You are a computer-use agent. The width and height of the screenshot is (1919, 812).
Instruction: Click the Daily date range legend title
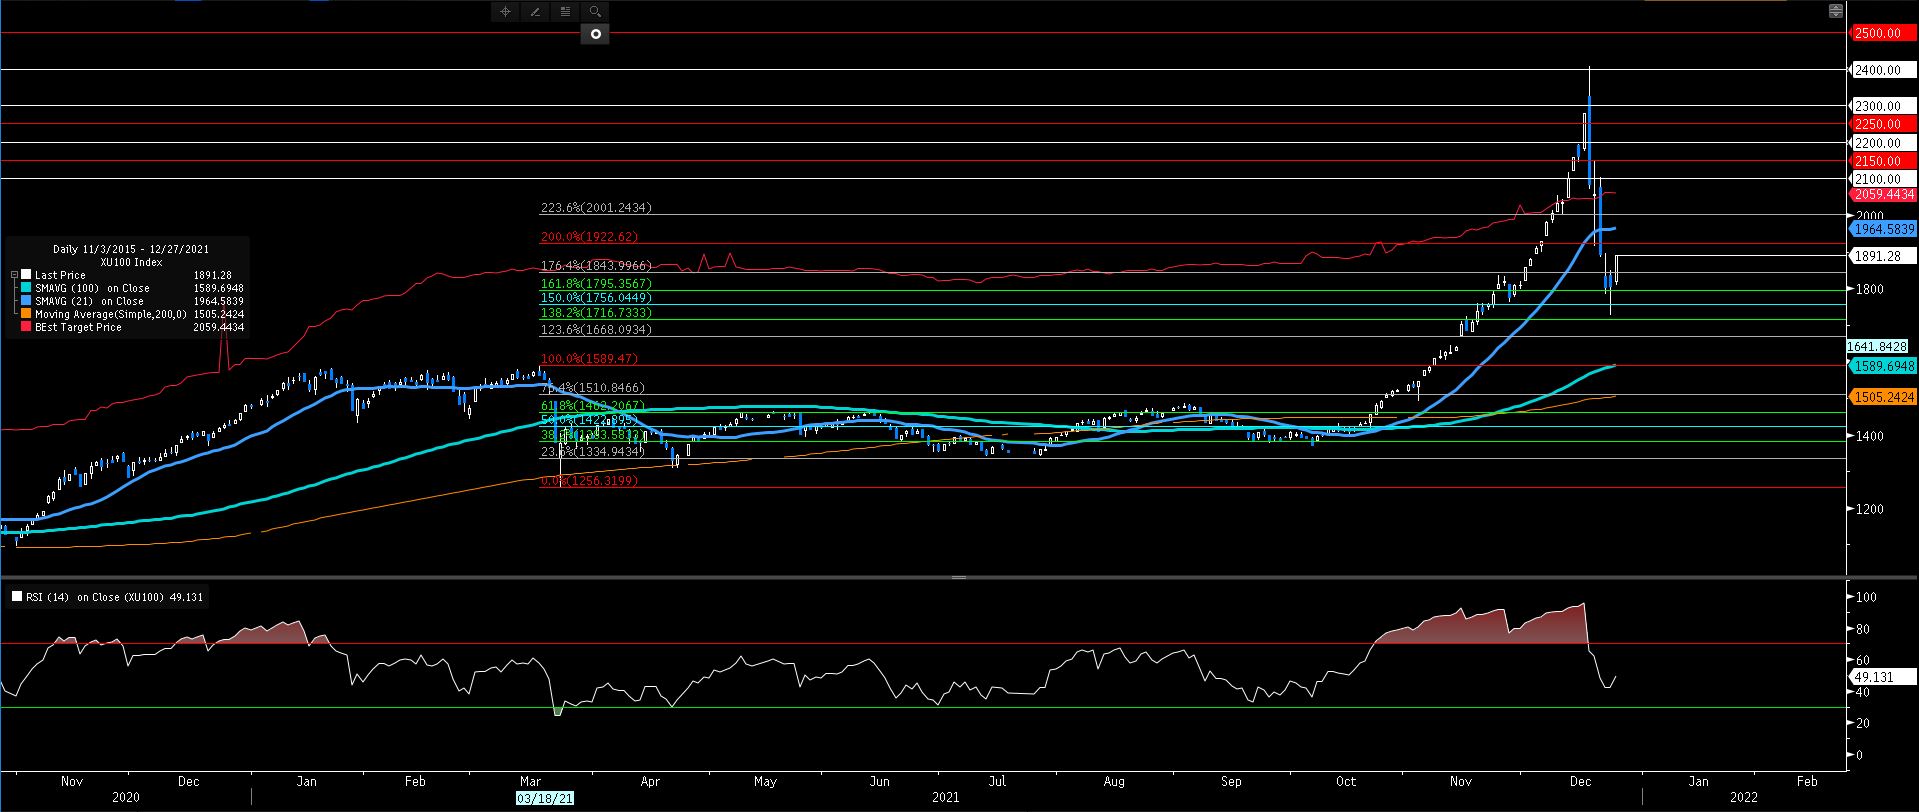131,249
